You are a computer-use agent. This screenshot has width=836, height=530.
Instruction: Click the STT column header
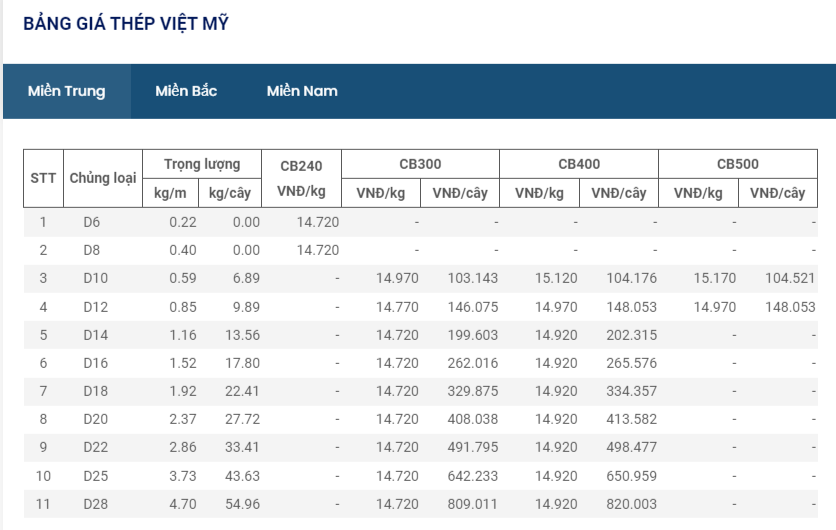(x=43, y=178)
